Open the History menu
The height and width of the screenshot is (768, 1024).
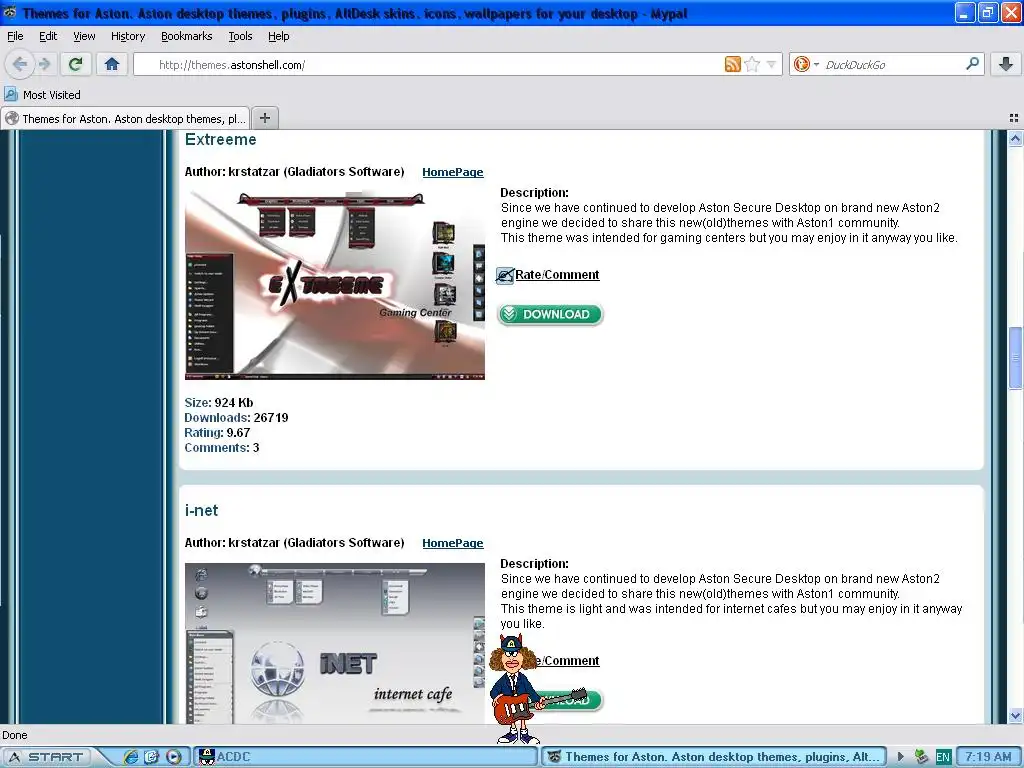click(x=127, y=37)
